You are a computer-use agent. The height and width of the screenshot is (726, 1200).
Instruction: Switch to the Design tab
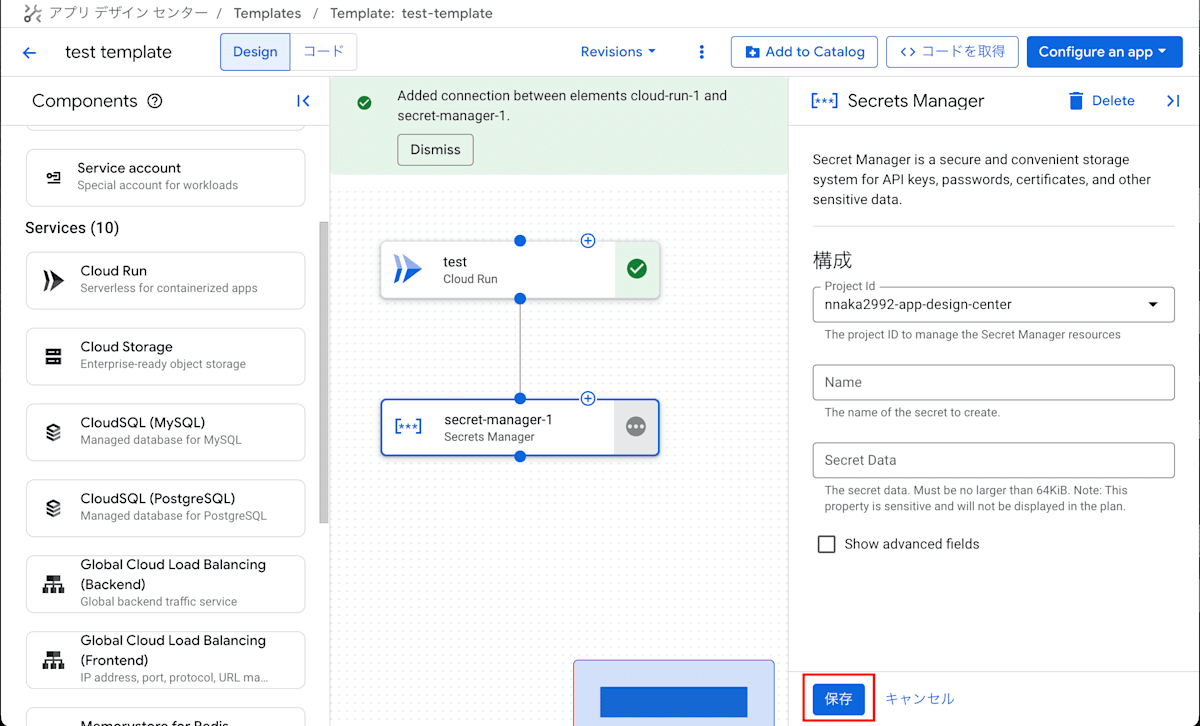pos(255,52)
